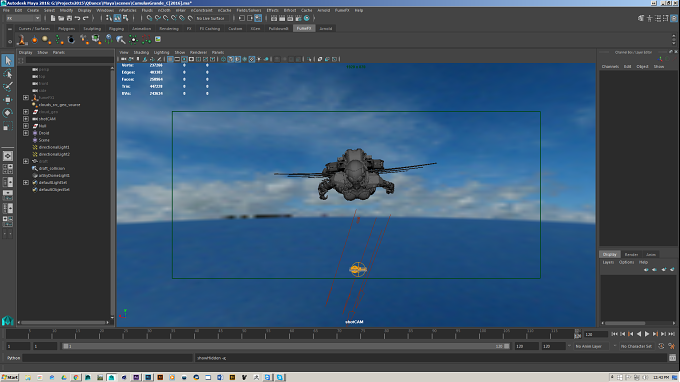This screenshot has width=680, height=382.
Task: Toggle select by object type mode
Action: pyautogui.click(x=117, y=18)
